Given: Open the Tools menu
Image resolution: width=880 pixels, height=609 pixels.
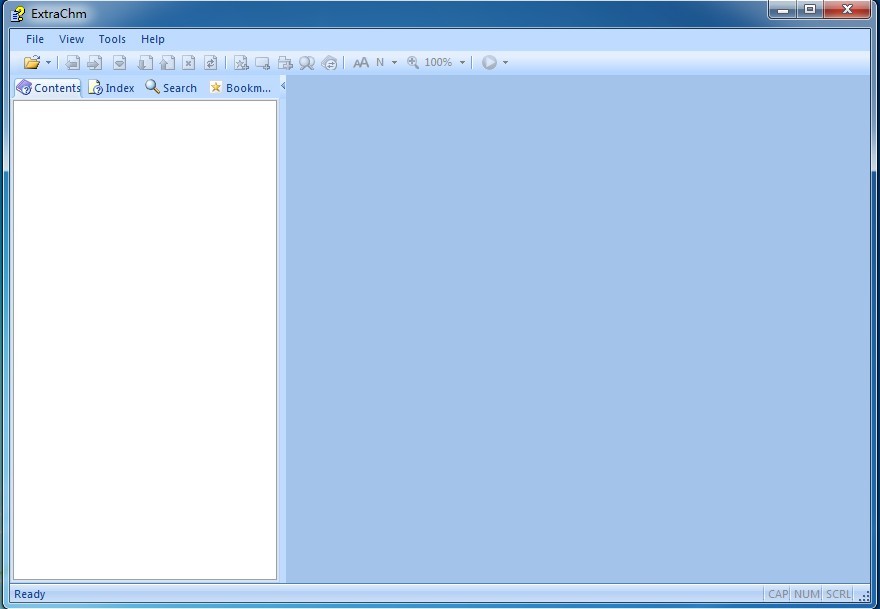Looking at the screenshot, I should point(112,39).
